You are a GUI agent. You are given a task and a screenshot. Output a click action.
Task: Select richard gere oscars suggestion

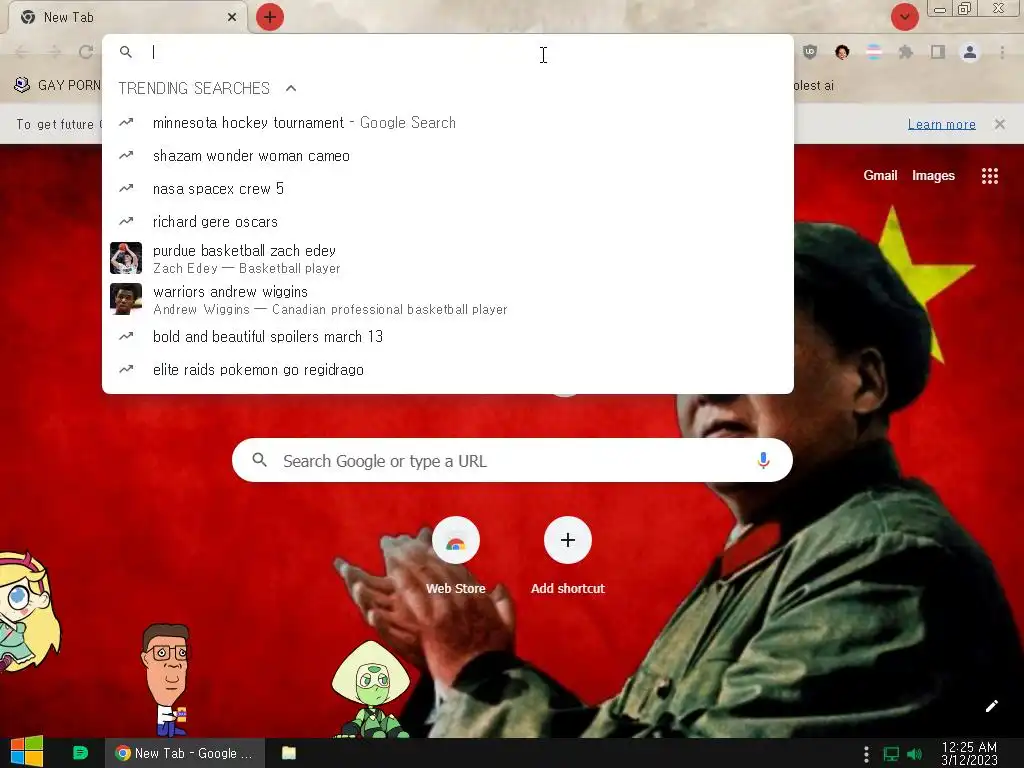448,221
